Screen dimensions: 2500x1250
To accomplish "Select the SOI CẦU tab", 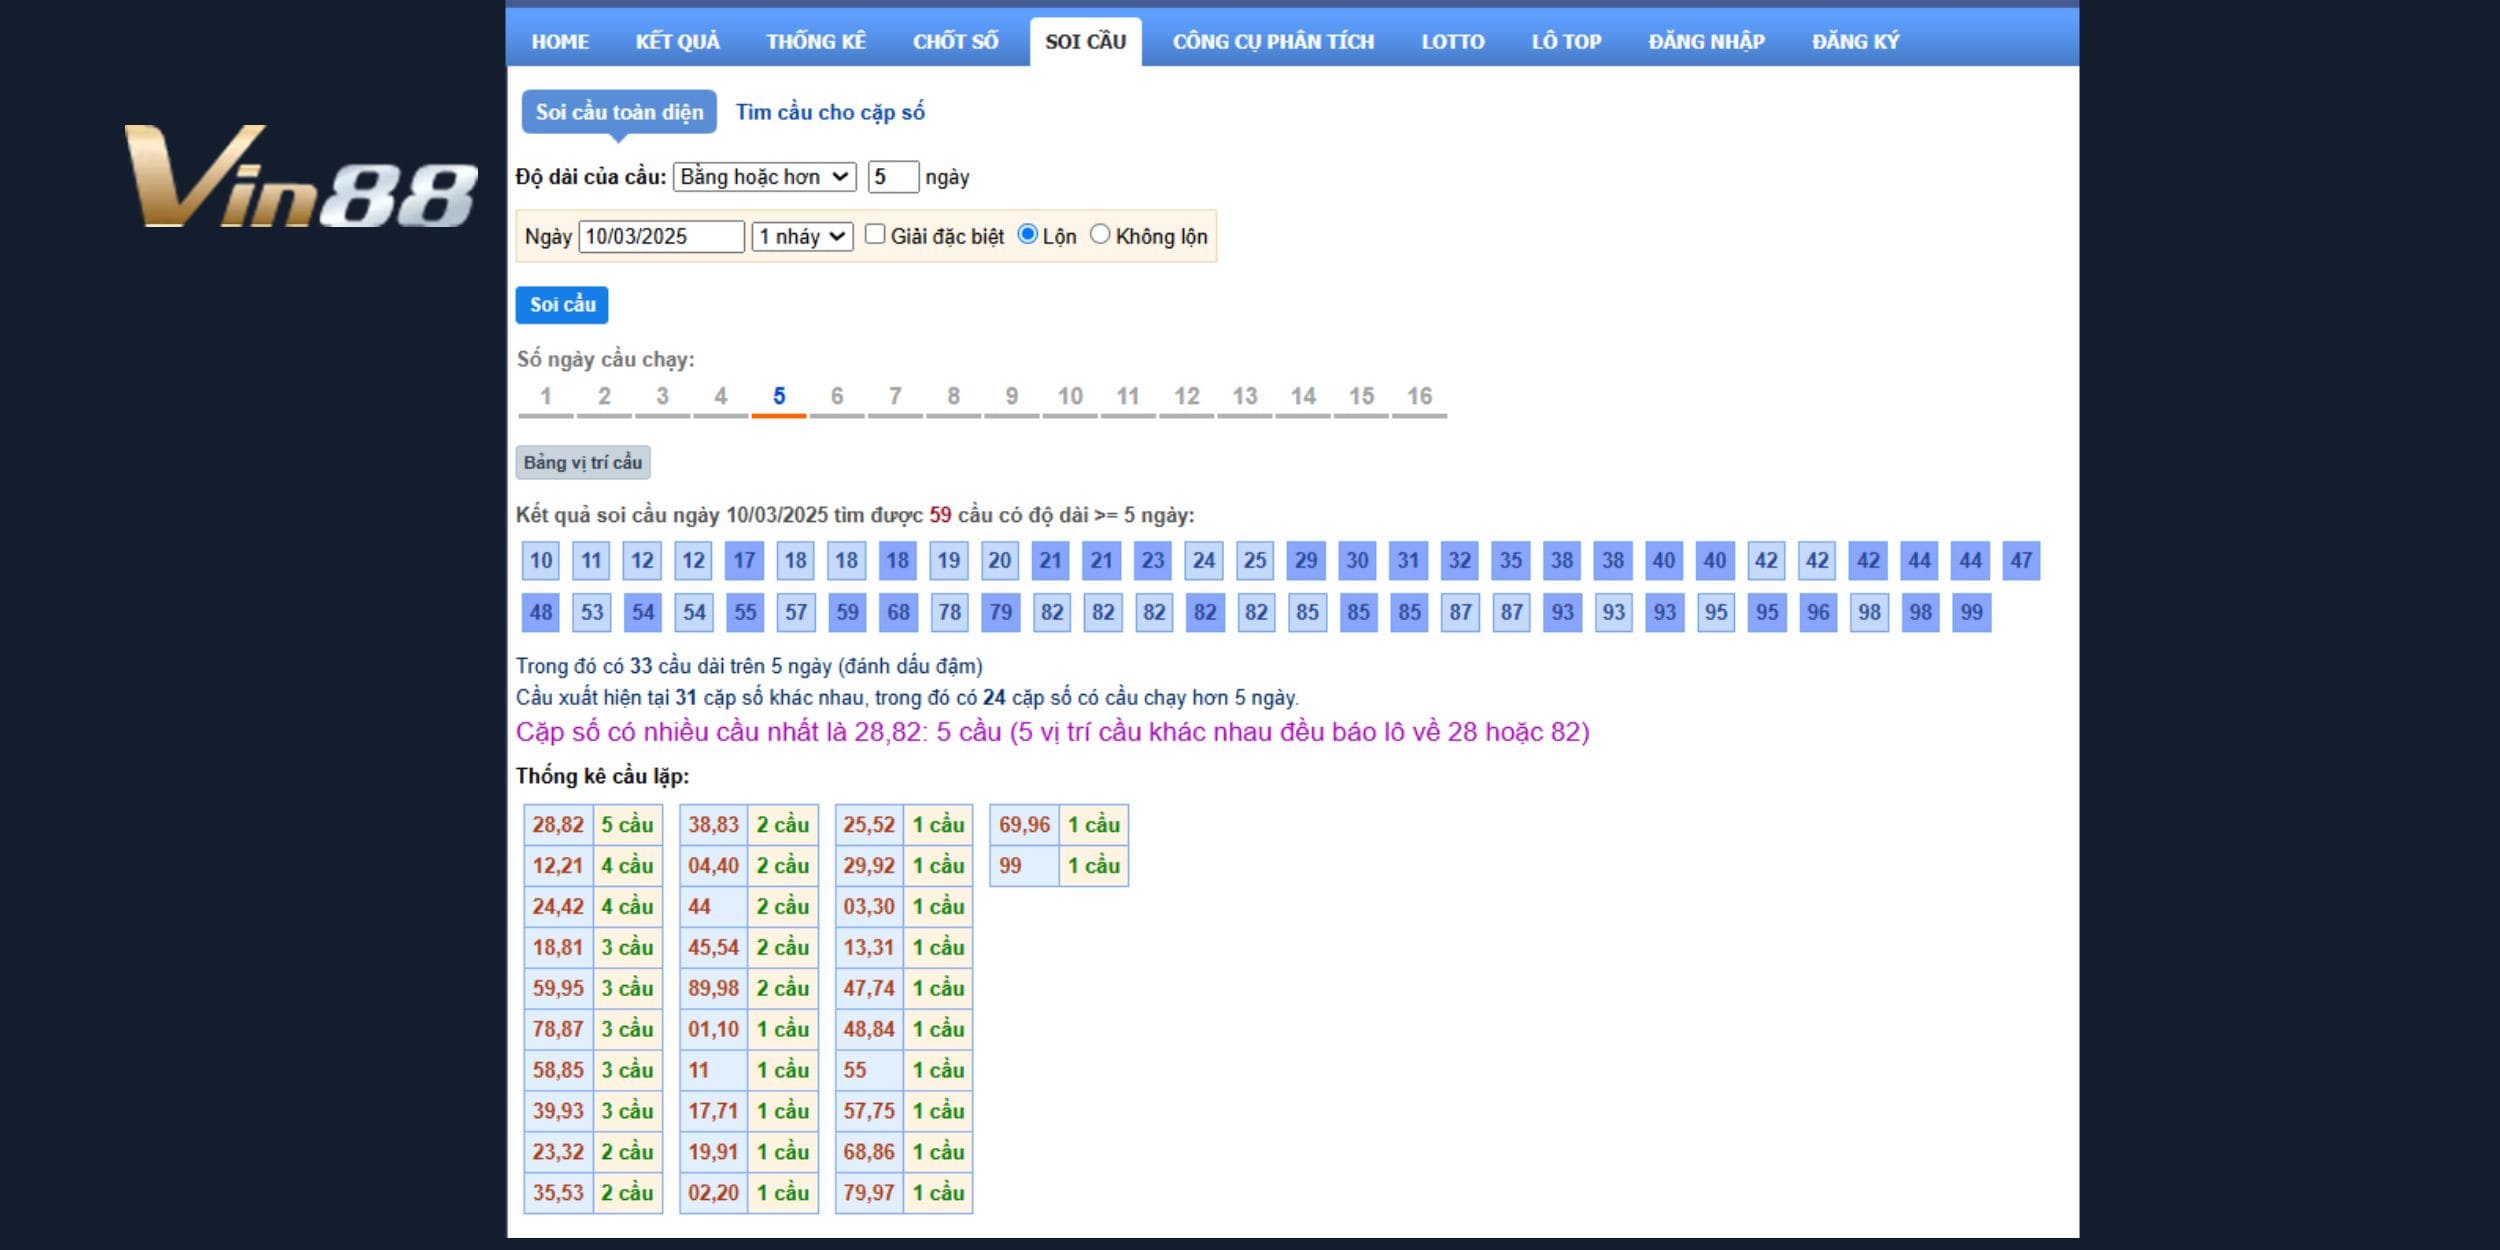I will [1086, 41].
